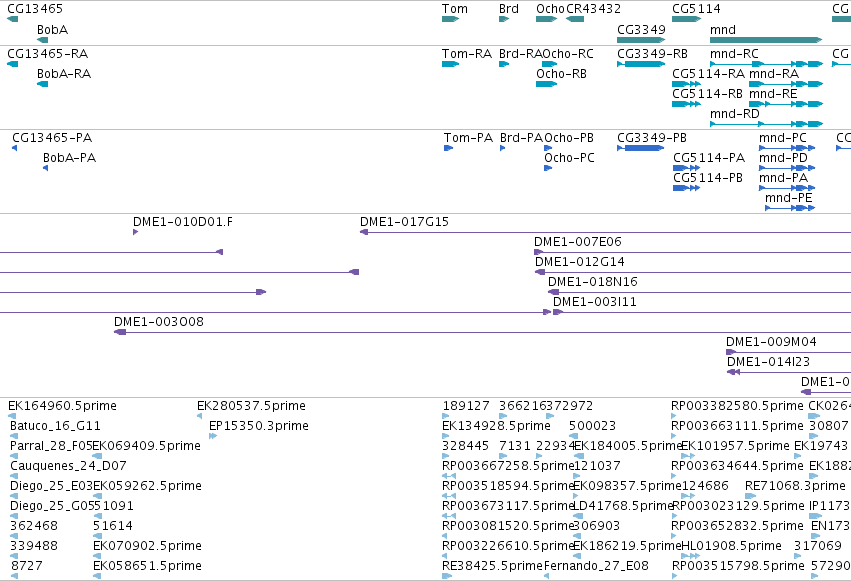Click the EK058651.5prime insertion label
Screen dimensions: 851x581
pos(147,566)
